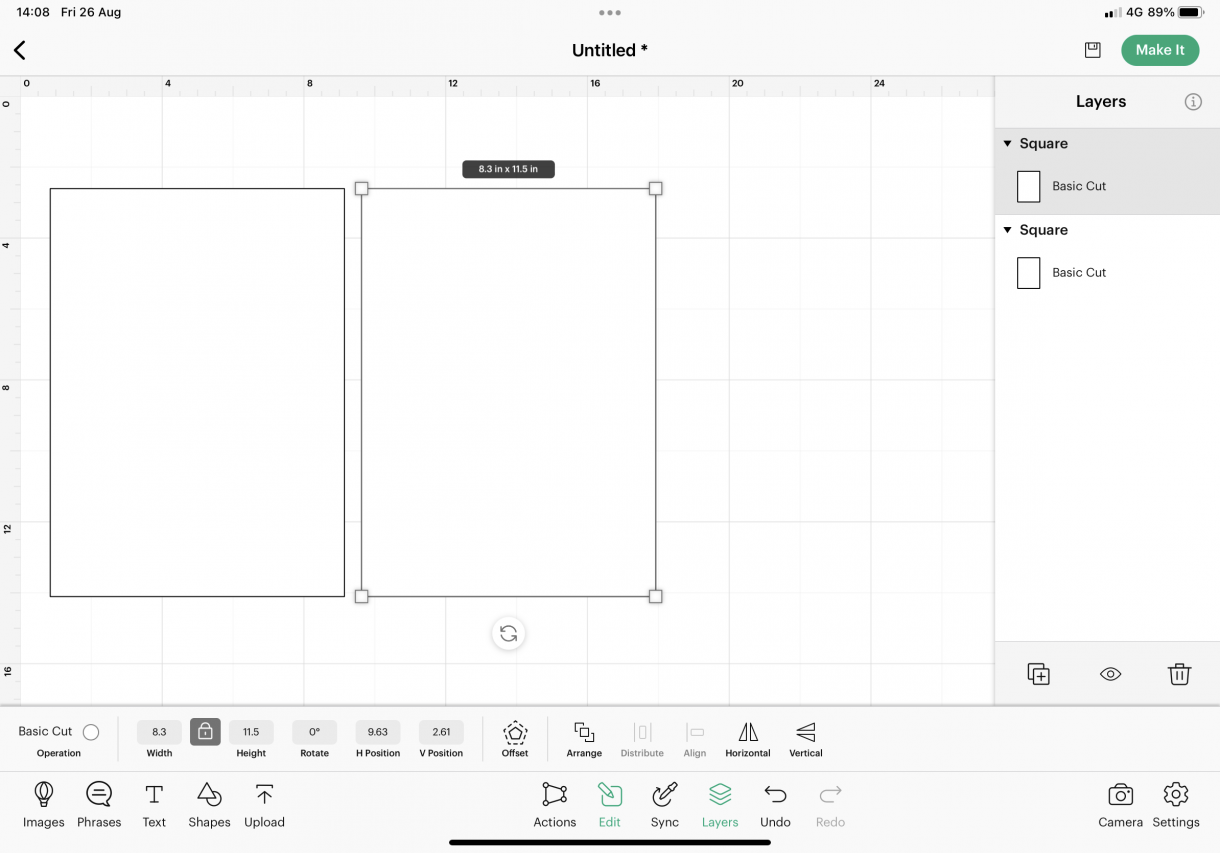Select the second Square's Basic Cut thumbnail

(x=1029, y=272)
